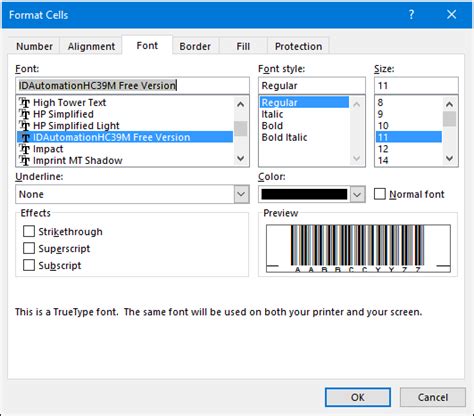Switch to the Border tab
Image resolution: width=474 pixels, height=416 pixels.
(x=195, y=46)
